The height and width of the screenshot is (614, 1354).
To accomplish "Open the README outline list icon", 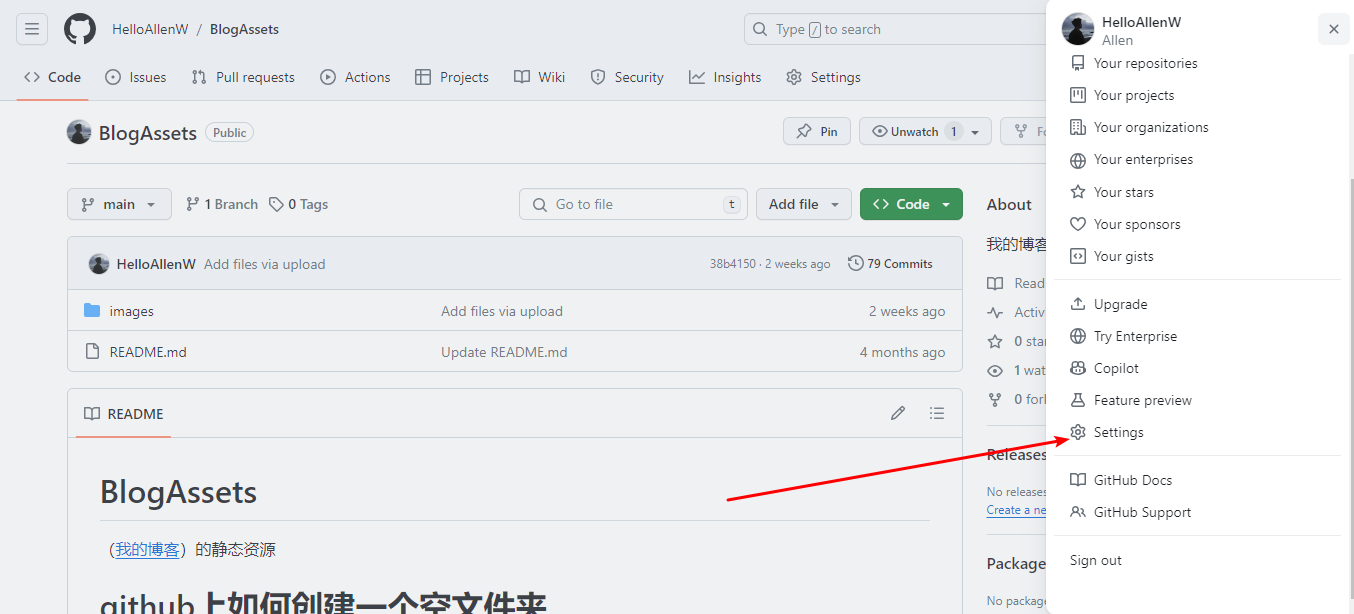I will tap(936, 413).
